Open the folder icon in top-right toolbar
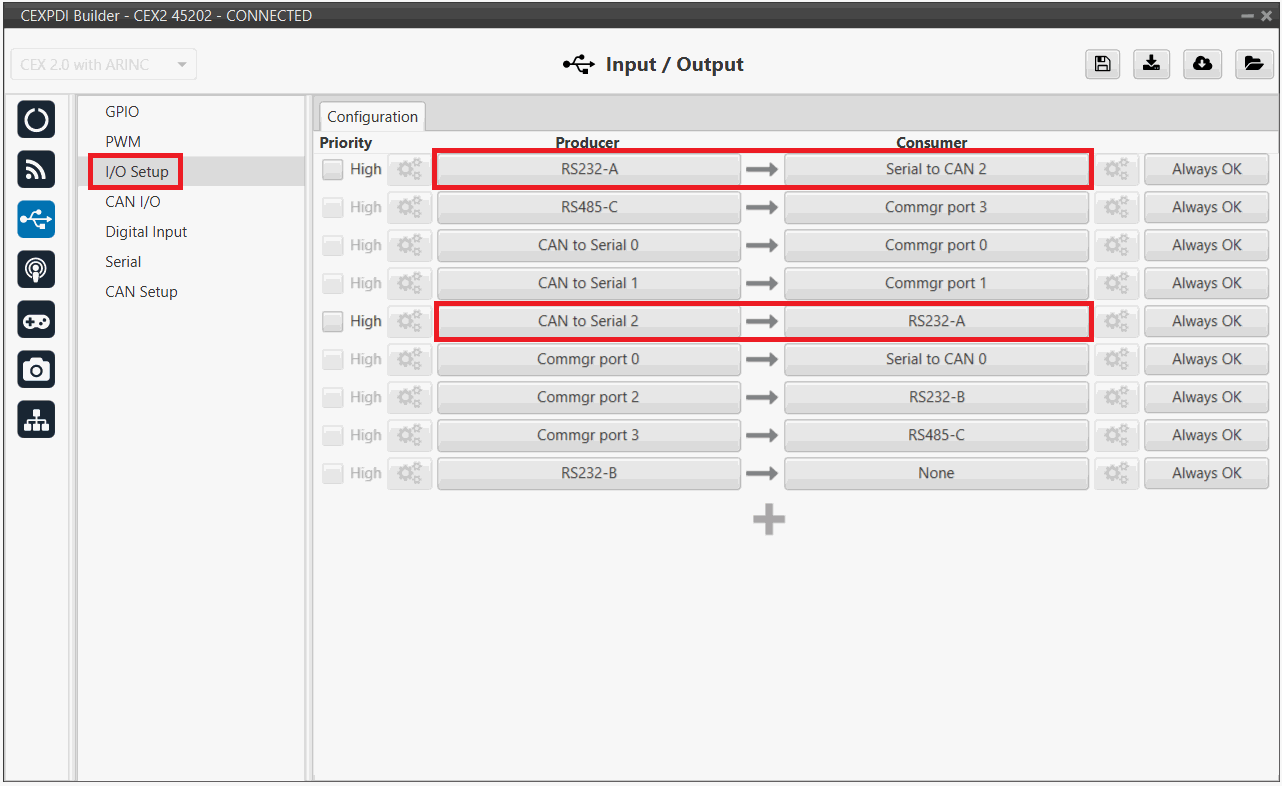 [1252, 64]
